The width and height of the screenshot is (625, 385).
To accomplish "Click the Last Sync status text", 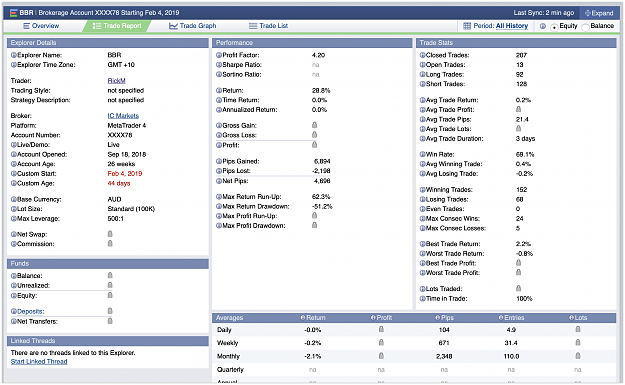I will pos(544,13).
